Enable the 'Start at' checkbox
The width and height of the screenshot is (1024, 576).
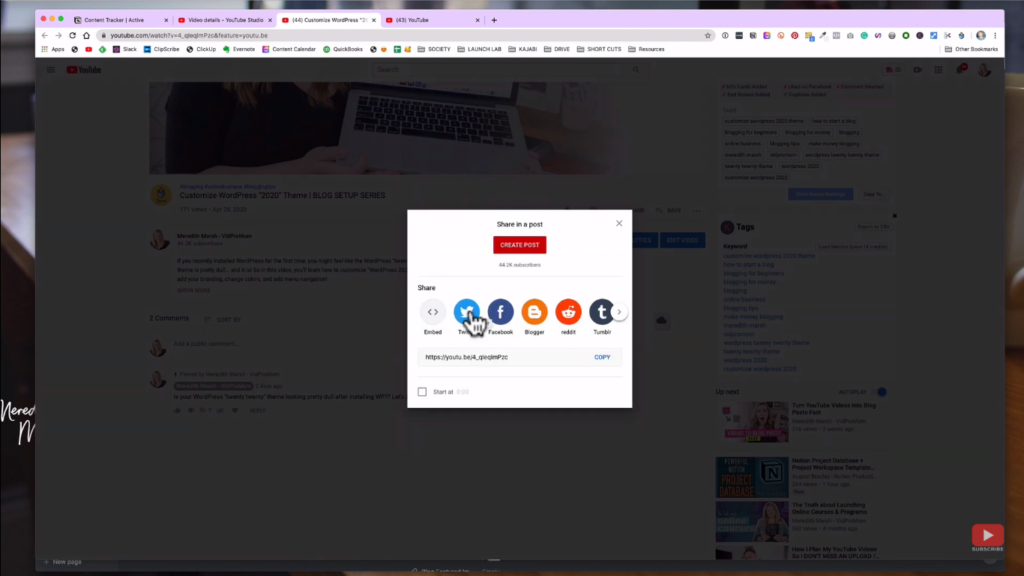click(x=423, y=392)
